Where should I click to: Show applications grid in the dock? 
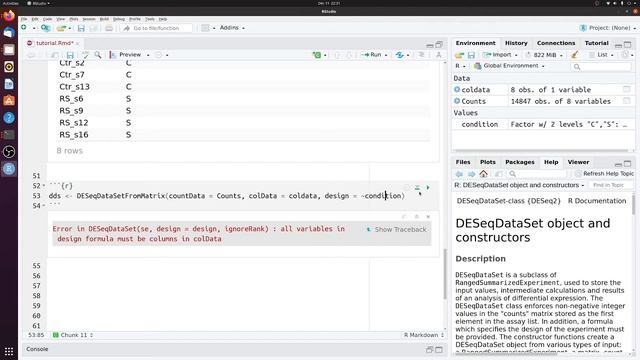pyautogui.click(x=9, y=351)
